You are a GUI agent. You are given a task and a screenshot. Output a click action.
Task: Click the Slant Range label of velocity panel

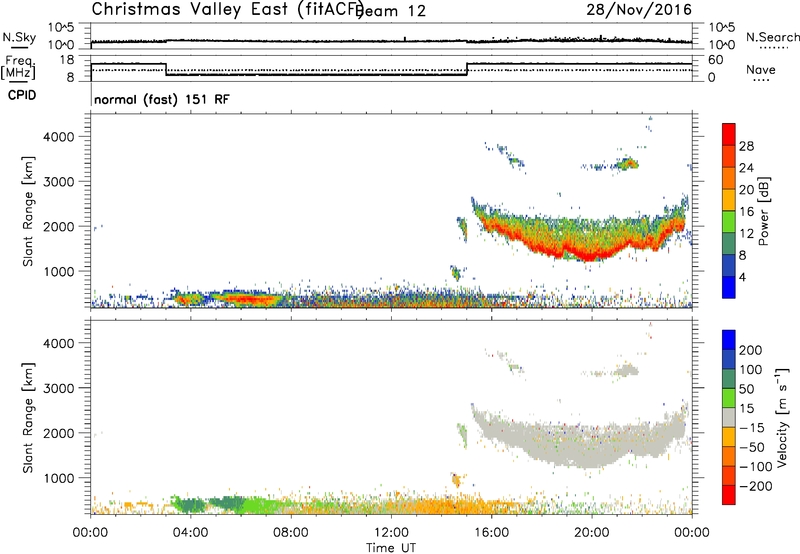click(x=28, y=417)
